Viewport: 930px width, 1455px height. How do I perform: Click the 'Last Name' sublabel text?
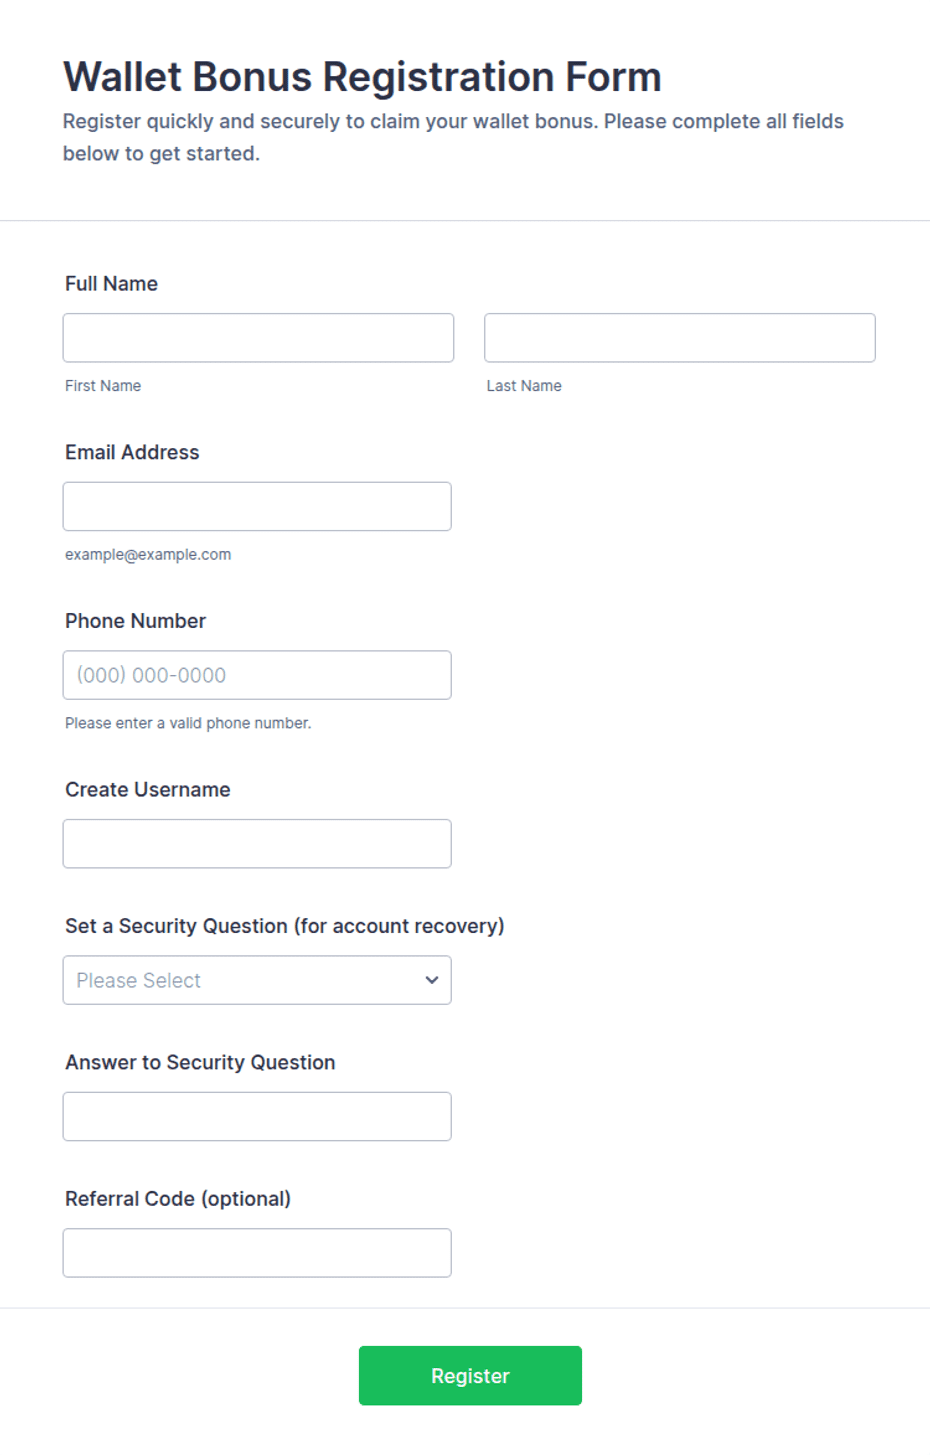524,386
